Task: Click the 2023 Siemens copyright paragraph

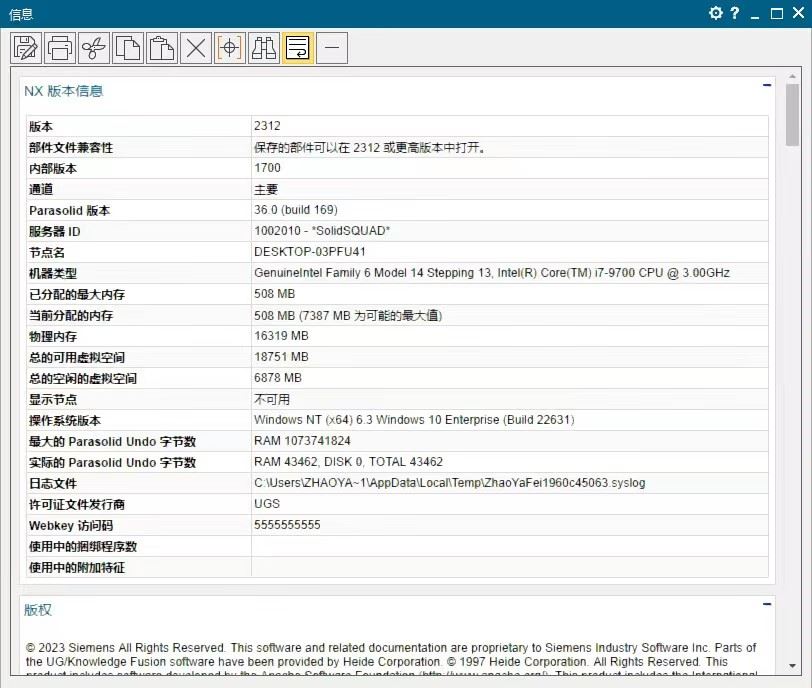Action: point(392,658)
